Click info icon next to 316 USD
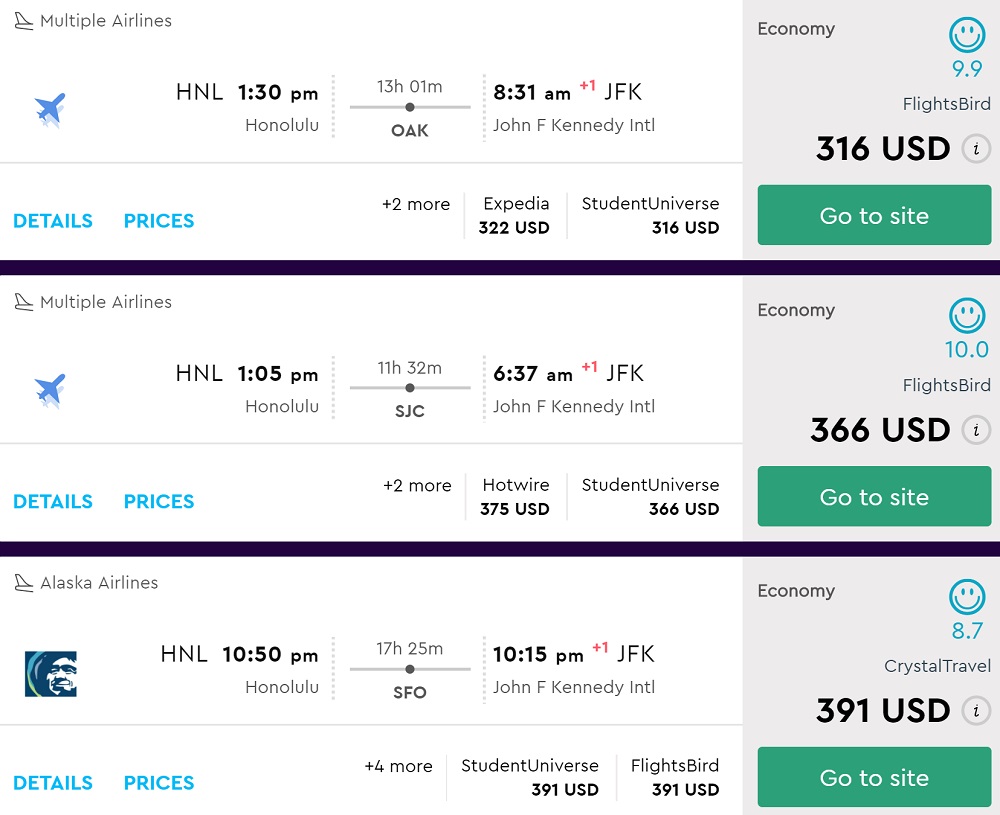This screenshot has height=815, width=1000. pyautogui.click(x=976, y=150)
